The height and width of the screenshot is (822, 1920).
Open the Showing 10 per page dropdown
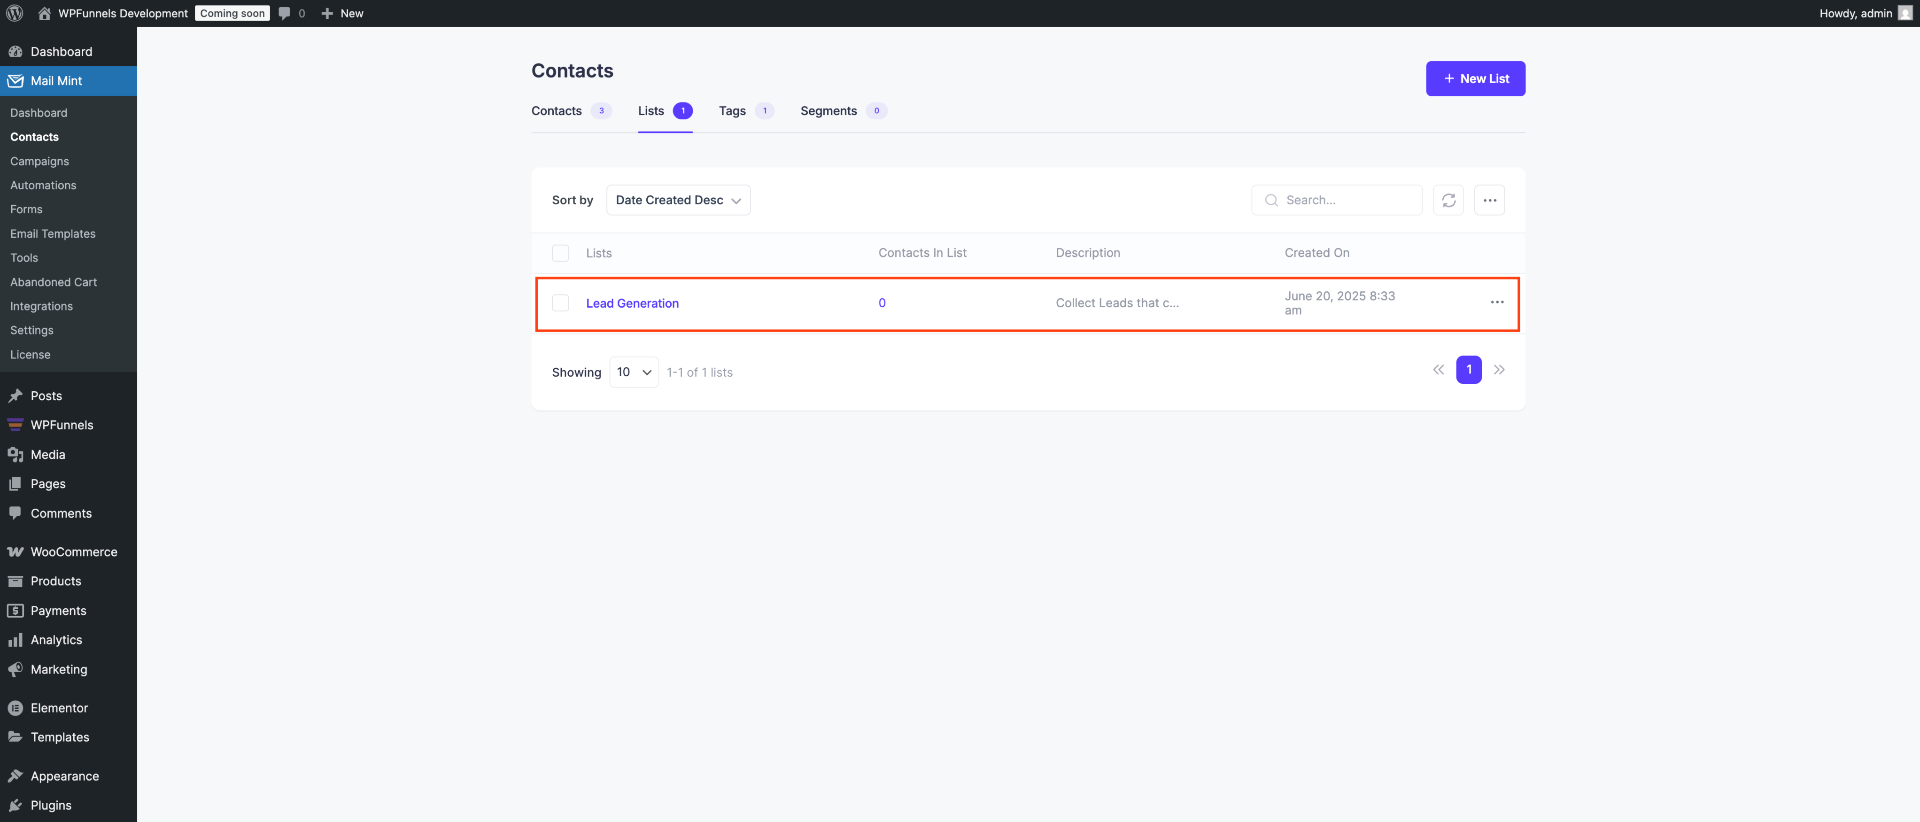click(x=634, y=372)
